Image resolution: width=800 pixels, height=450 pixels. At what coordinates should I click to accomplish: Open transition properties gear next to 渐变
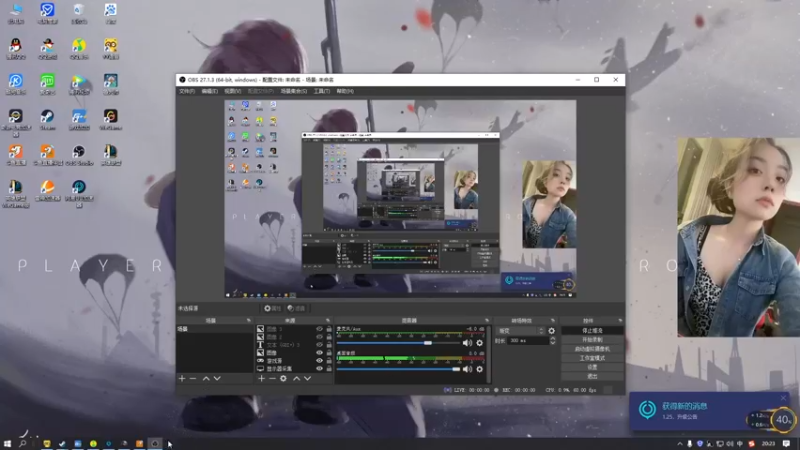tap(552, 331)
